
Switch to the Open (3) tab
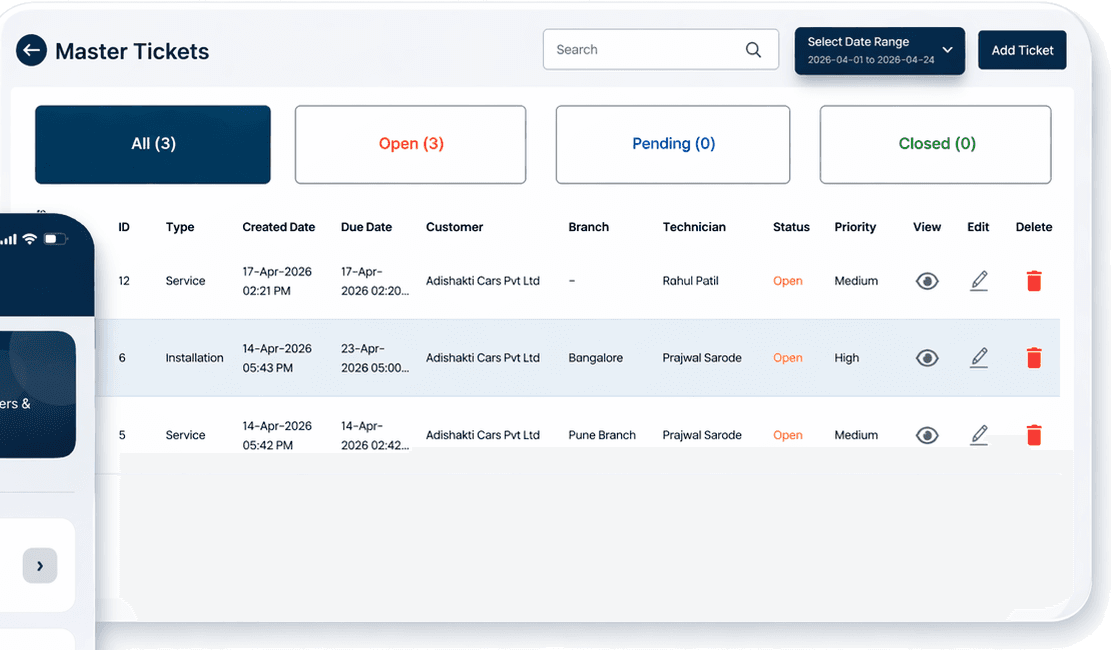410,145
